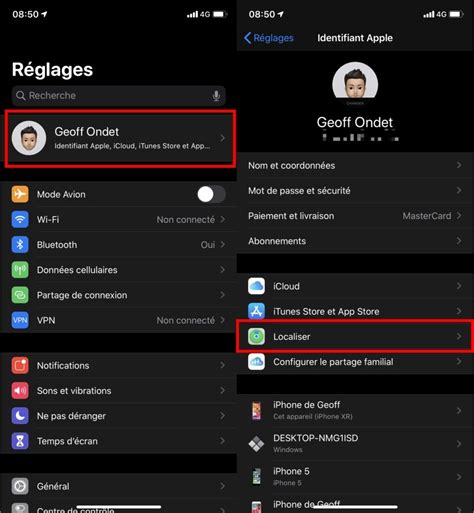Change the Identifiant Apple profile photo
The image size is (474, 513).
(x=355, y=83)
